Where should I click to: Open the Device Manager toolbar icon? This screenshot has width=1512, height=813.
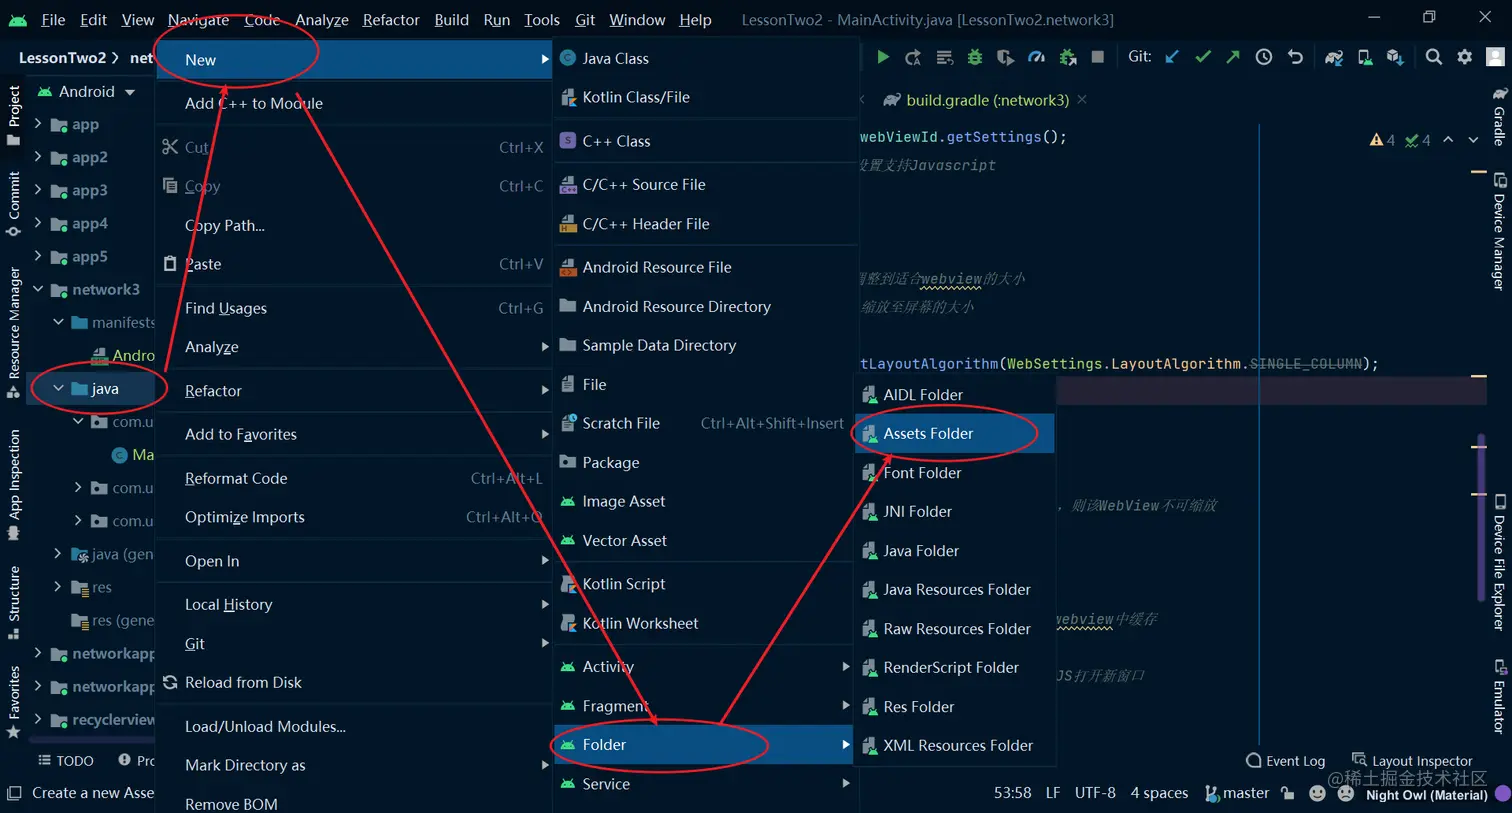tap(1365, 57)
